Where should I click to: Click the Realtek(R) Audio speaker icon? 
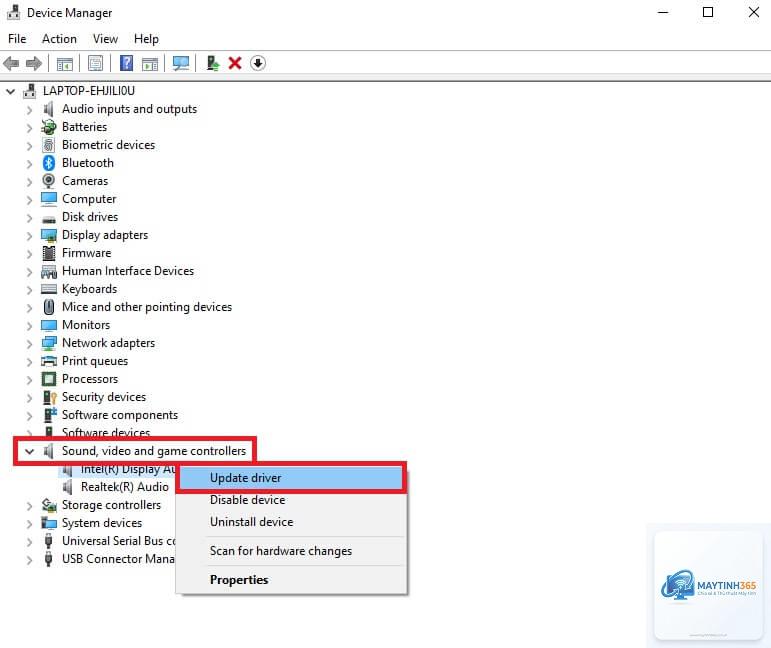[68, 487]
